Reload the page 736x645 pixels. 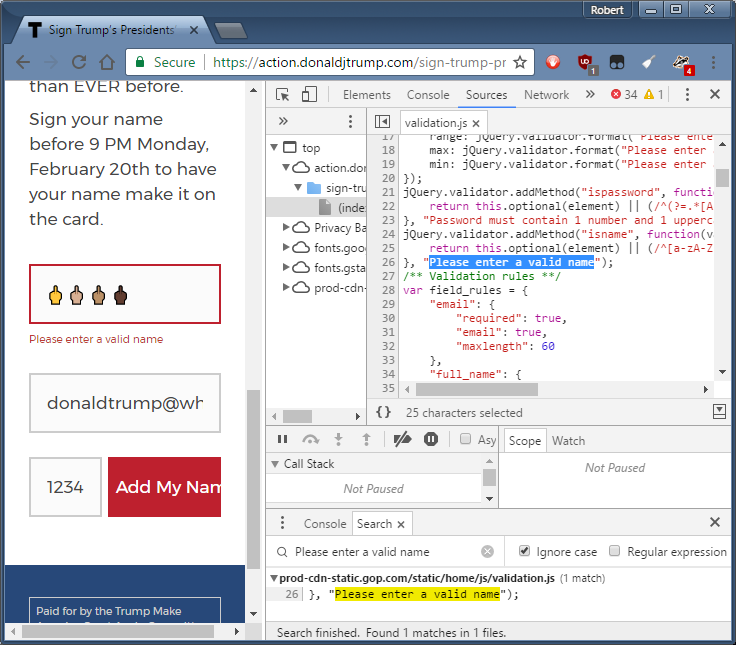(x=79, y=62)
